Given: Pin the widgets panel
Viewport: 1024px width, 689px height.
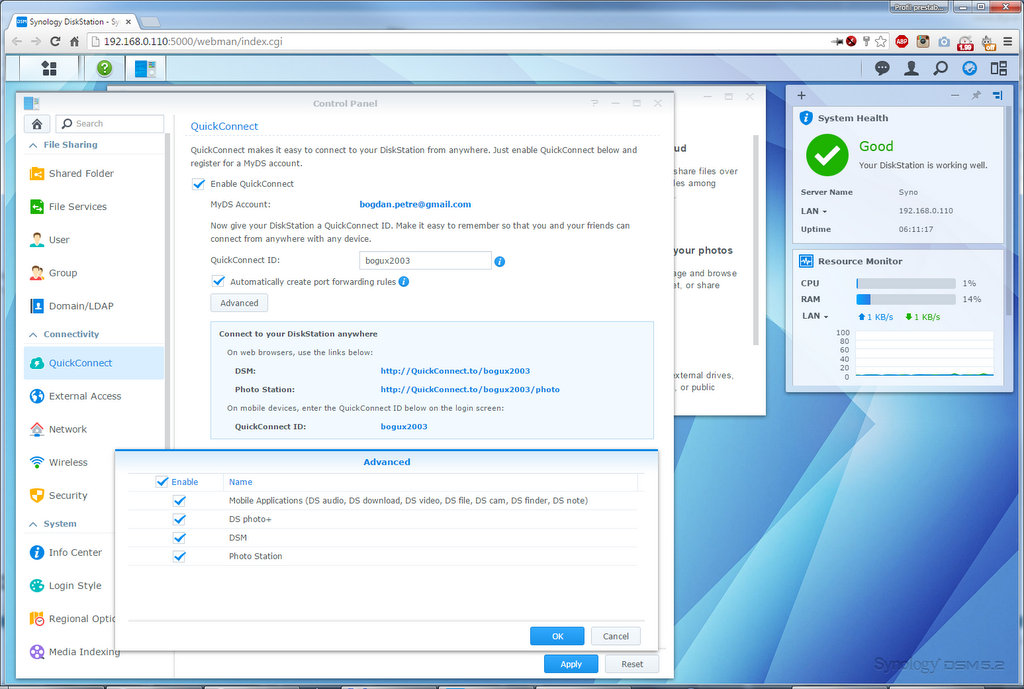Looking at the screenshot, I should [976, 95].
